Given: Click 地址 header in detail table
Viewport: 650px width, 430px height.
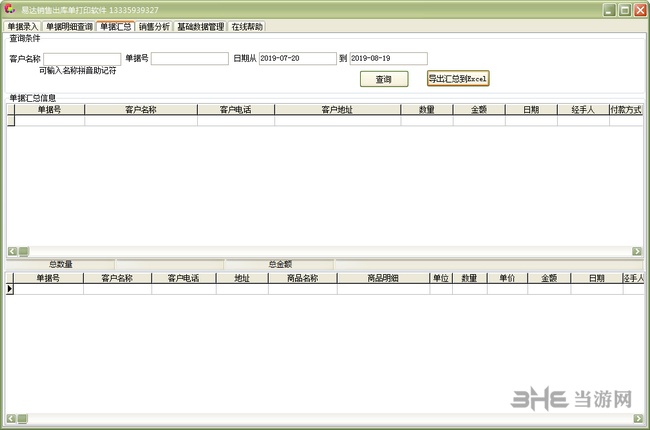Looking at the screenshot, I should coord(242,278).
